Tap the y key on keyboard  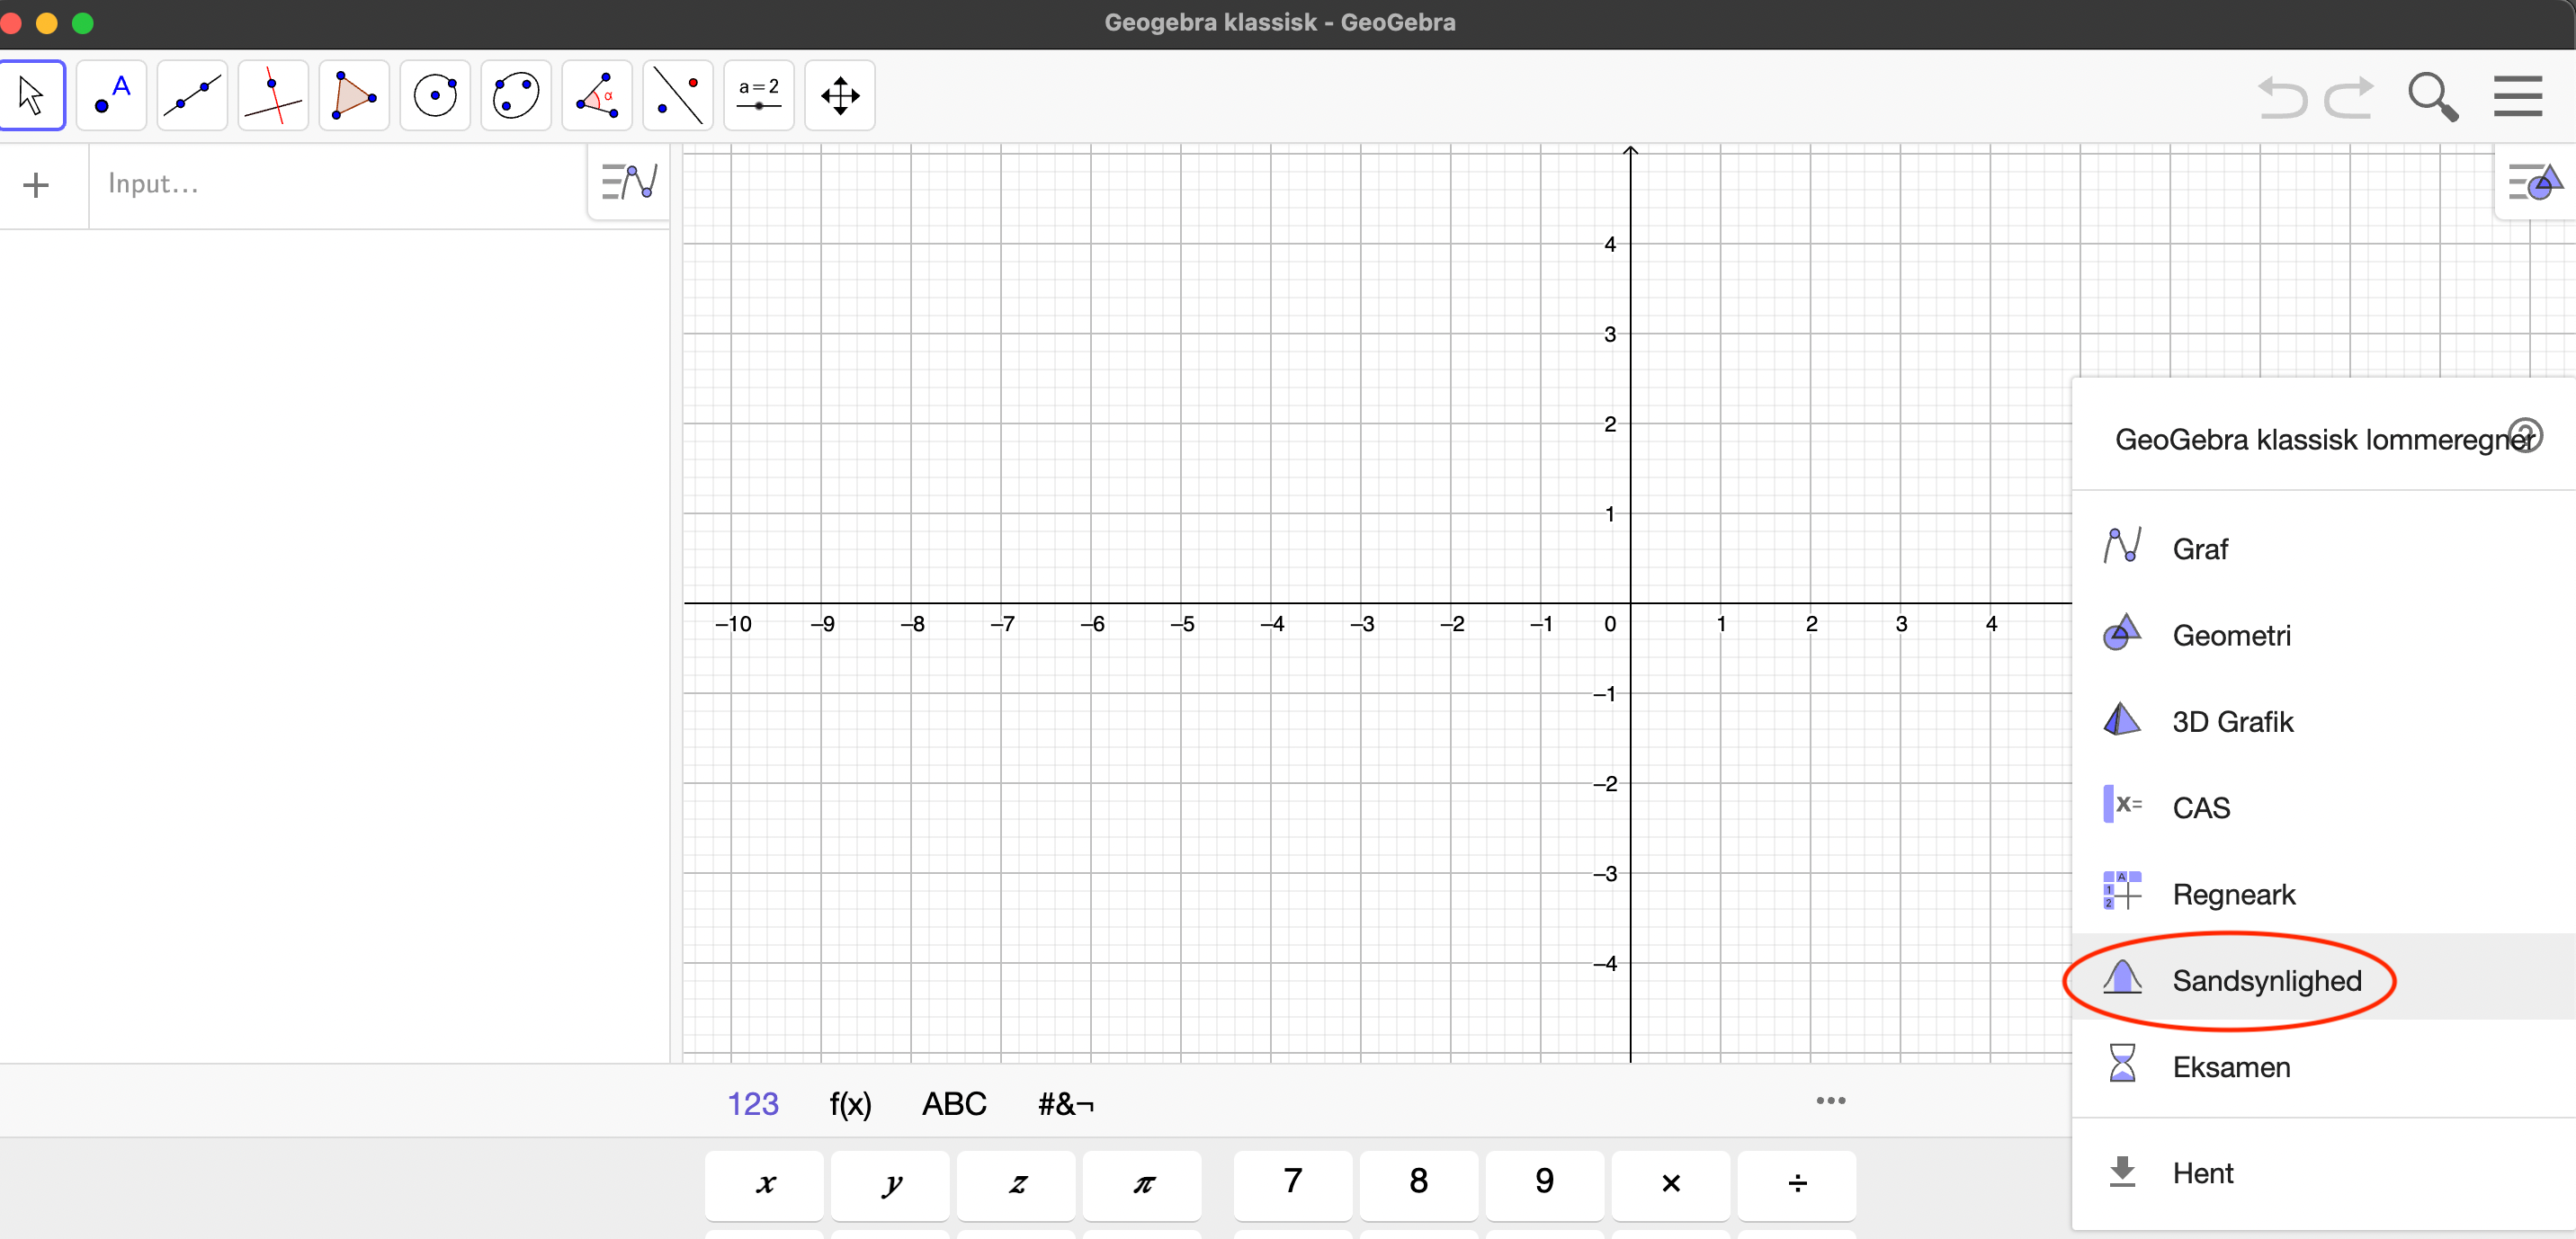[891, 1185]
